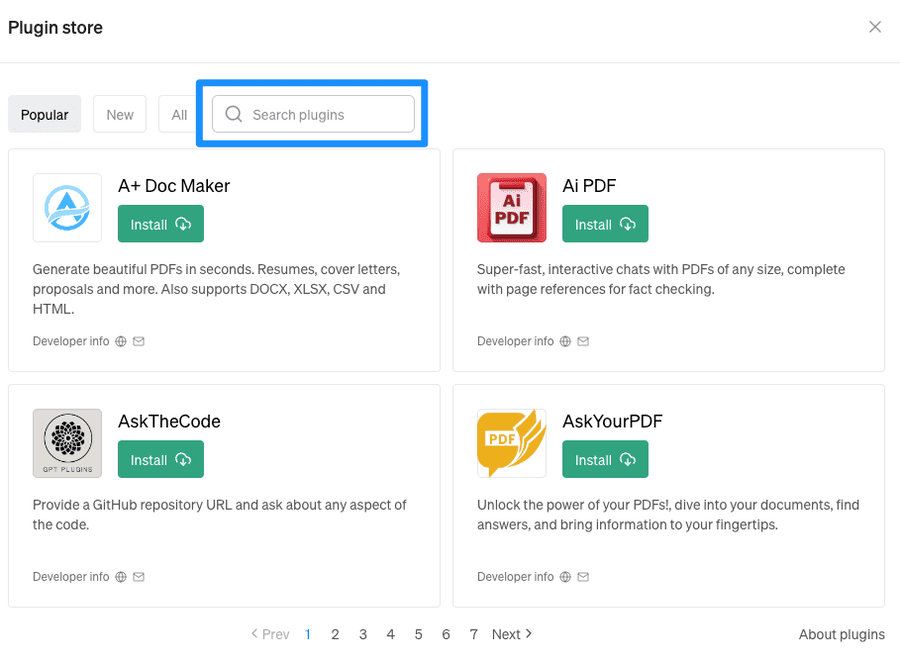Open A+ Doc Maker developer website globe icon

pyautogui.click(x=121, y=341)
